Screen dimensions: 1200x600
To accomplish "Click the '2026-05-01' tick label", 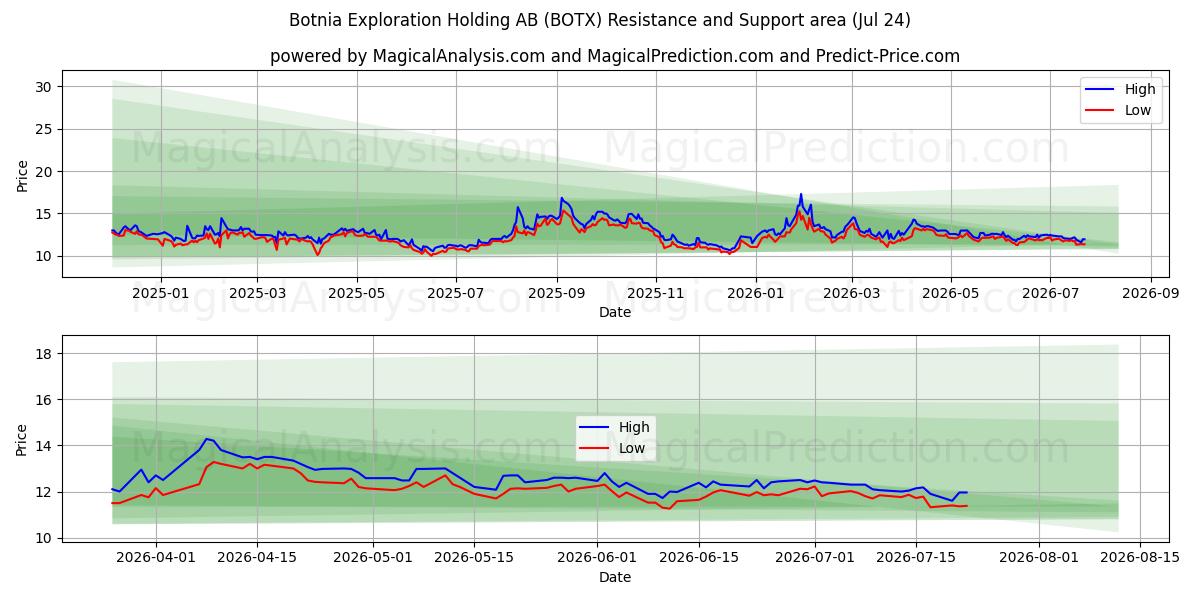I will (x=372, y=559).
